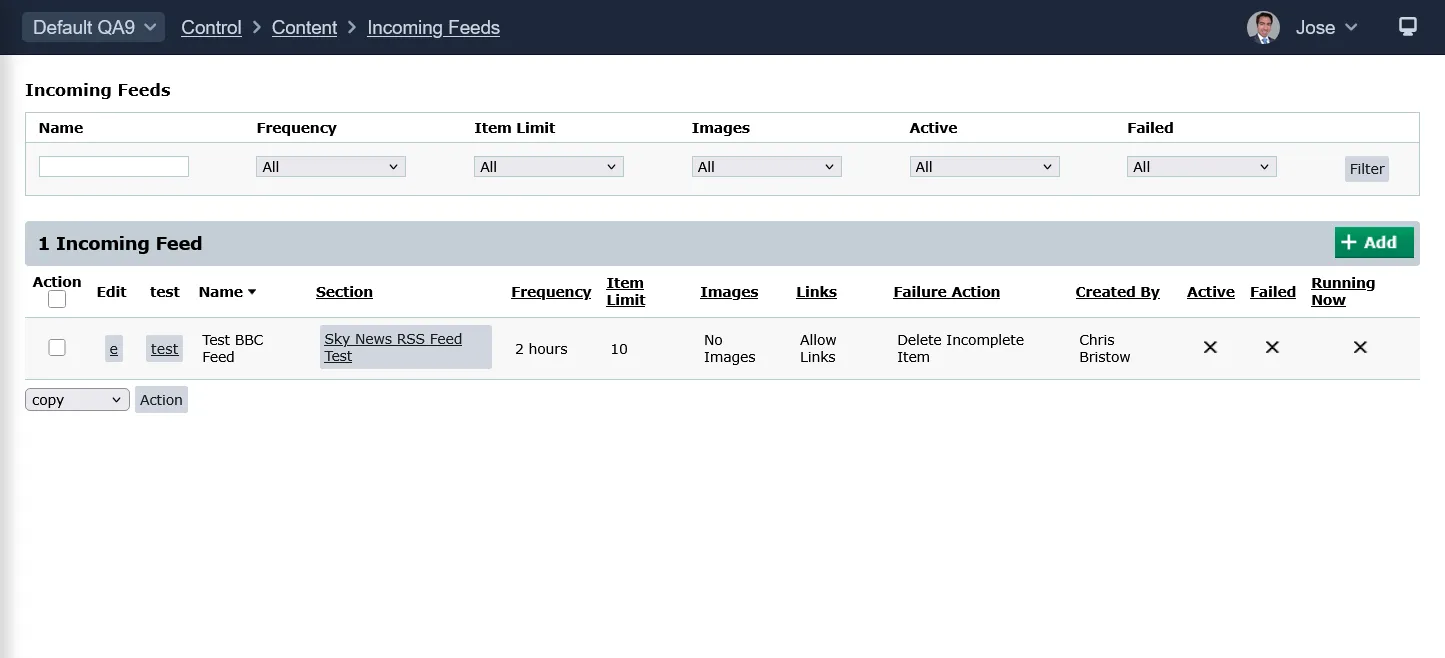Open the copy bulk action dropdown
The width and height of the screenshot is (1445, 658).
[x=77, y=400]
